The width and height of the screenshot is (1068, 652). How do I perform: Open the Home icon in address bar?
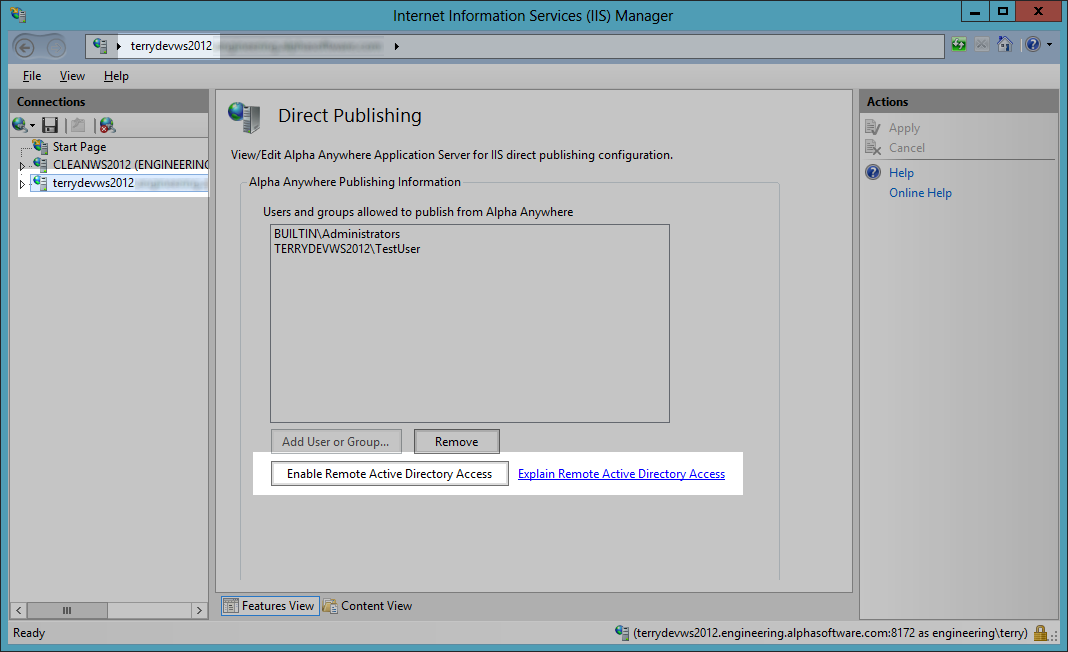(1005, 44)
